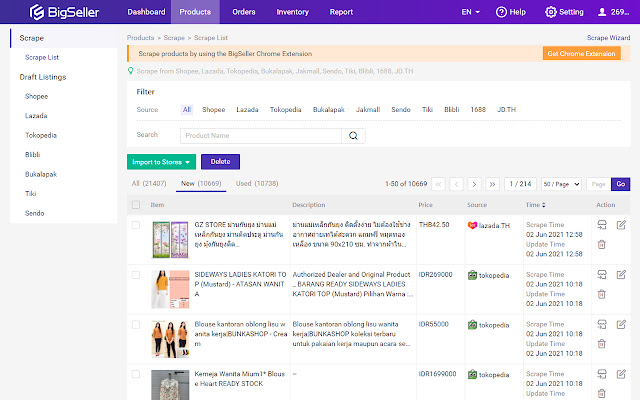Screen dimensions: 640x400
Task: Click edit icon for GZ STORE item
Action: point(621,225)
